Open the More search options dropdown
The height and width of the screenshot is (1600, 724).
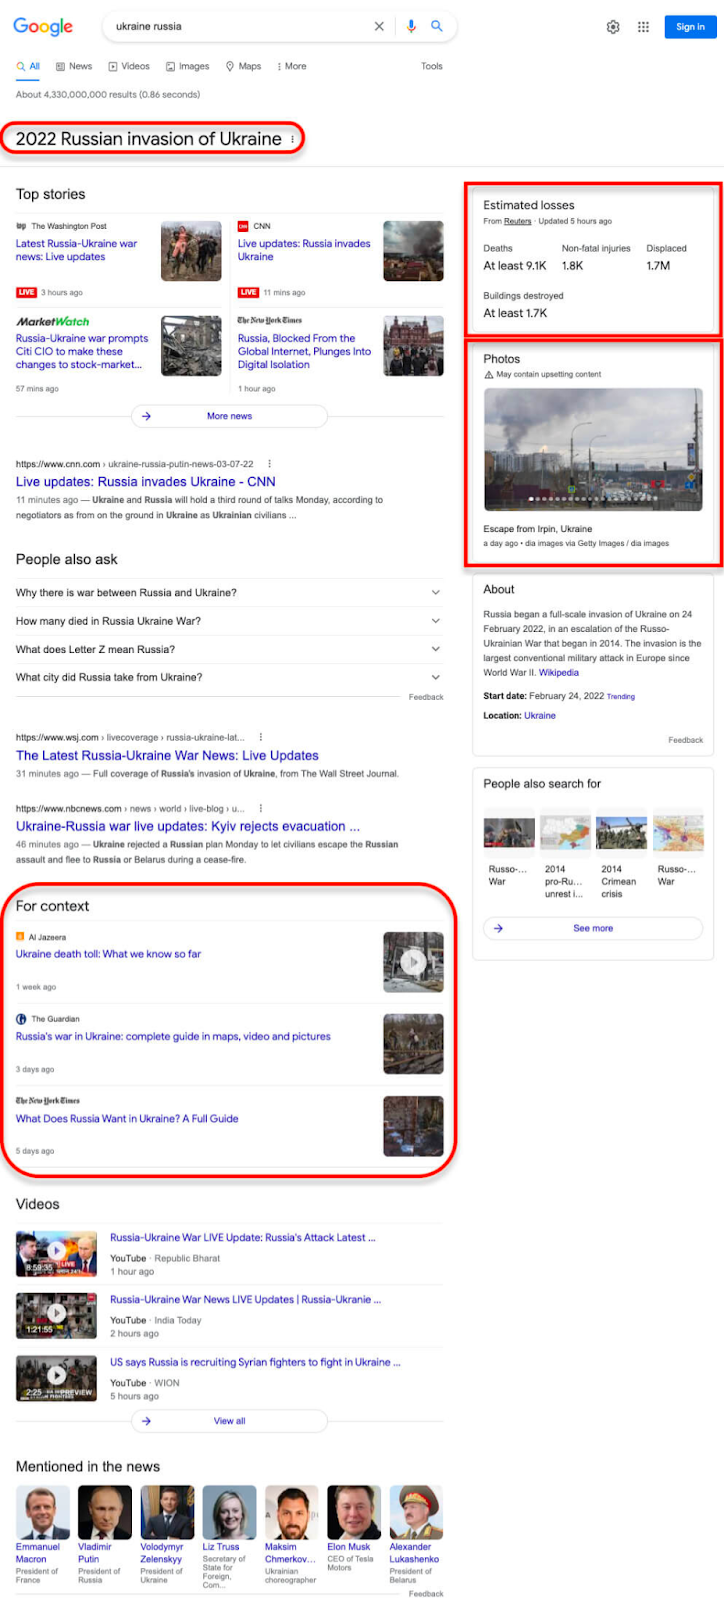pos(291,66)
